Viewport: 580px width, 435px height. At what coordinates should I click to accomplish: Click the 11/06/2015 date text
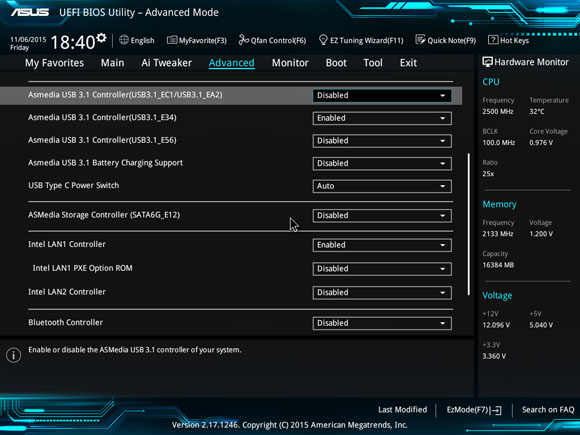28,40
